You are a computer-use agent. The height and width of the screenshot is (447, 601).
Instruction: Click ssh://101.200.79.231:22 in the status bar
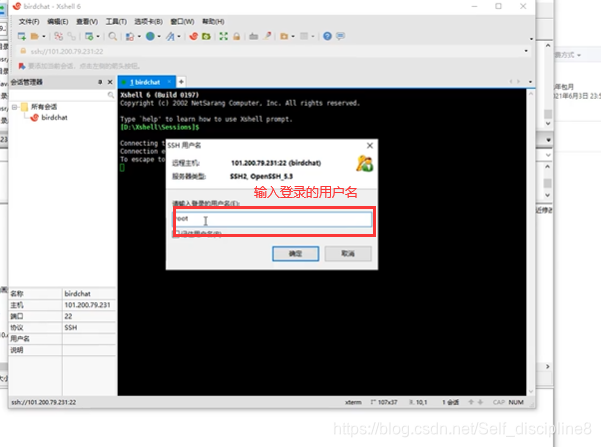44,403
